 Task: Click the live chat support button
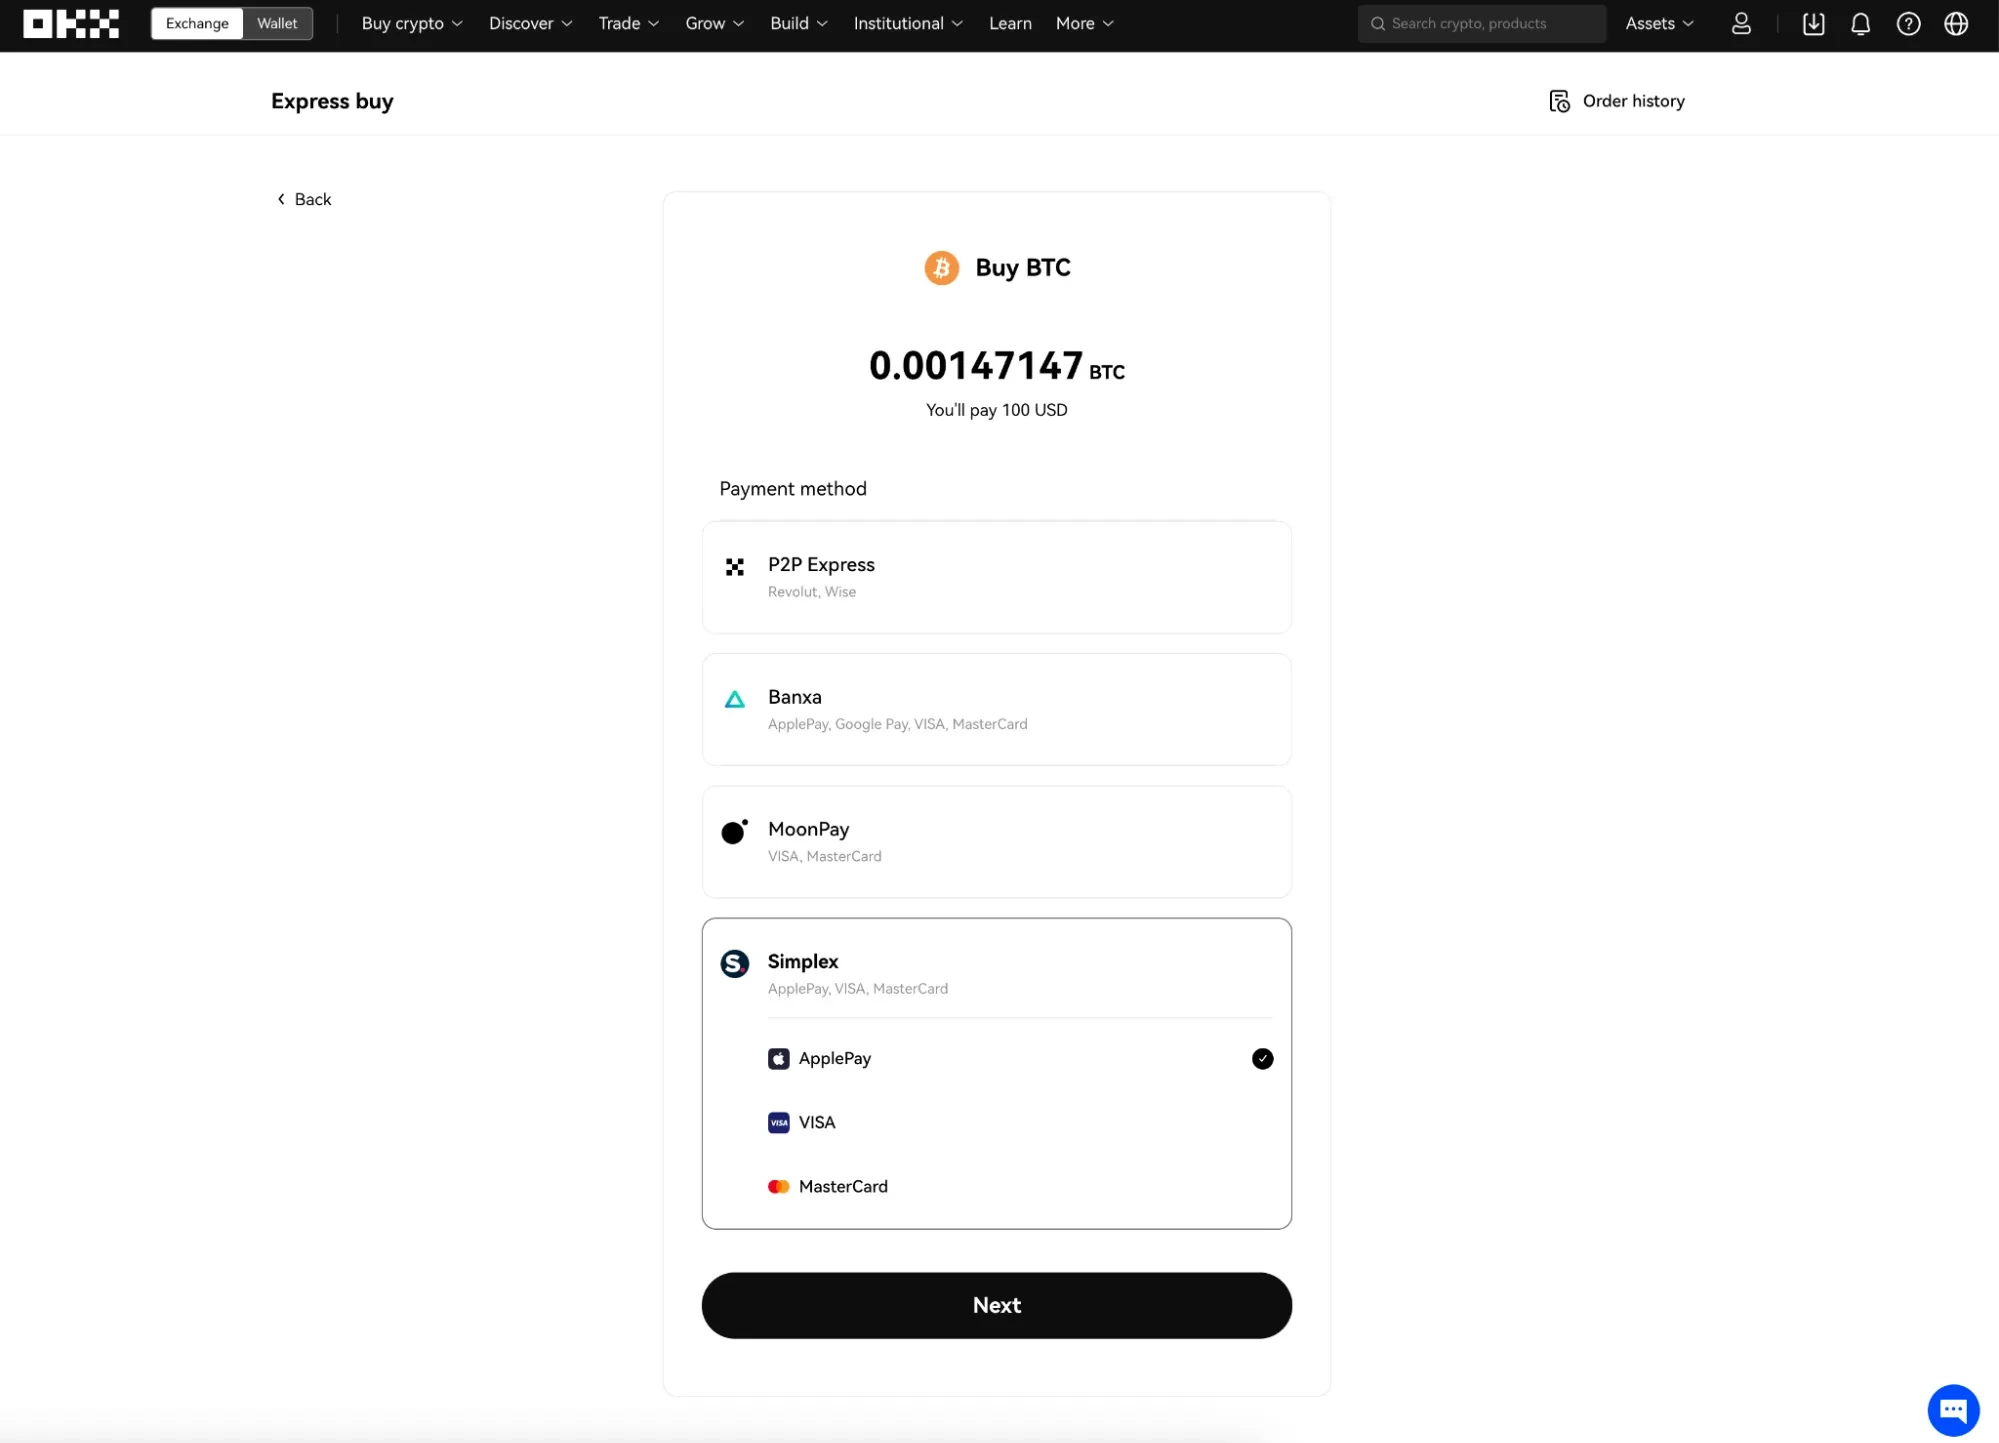click(x=1952, y=1409)
